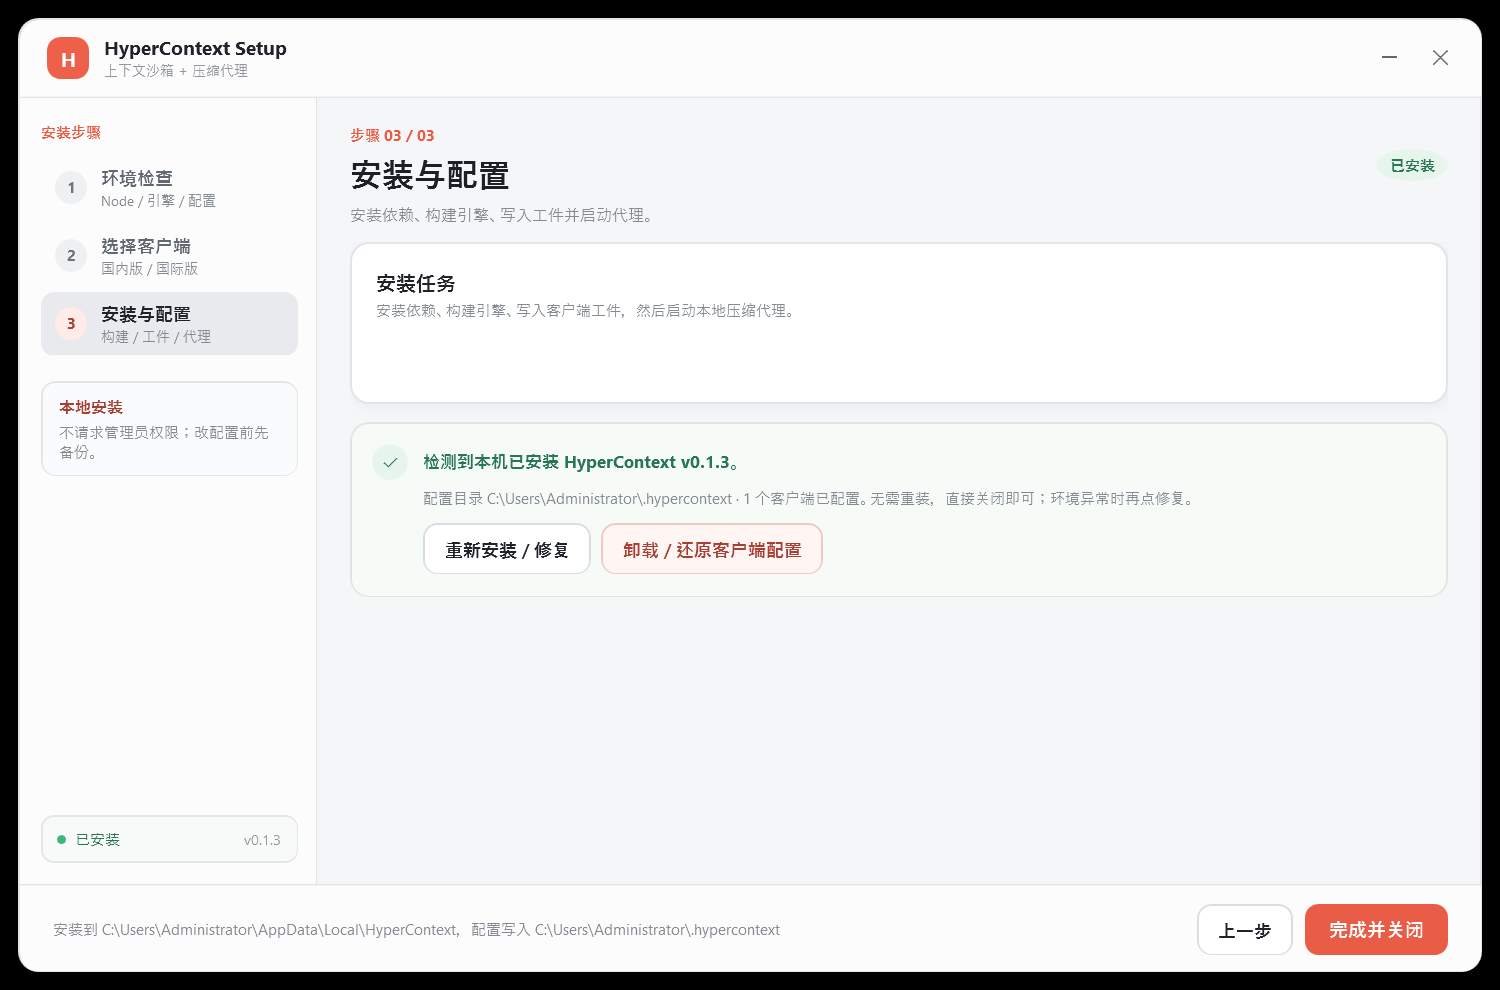Click the 国内版 / 国际版 subtitle
1500x990 pixels.
(150, 269)
